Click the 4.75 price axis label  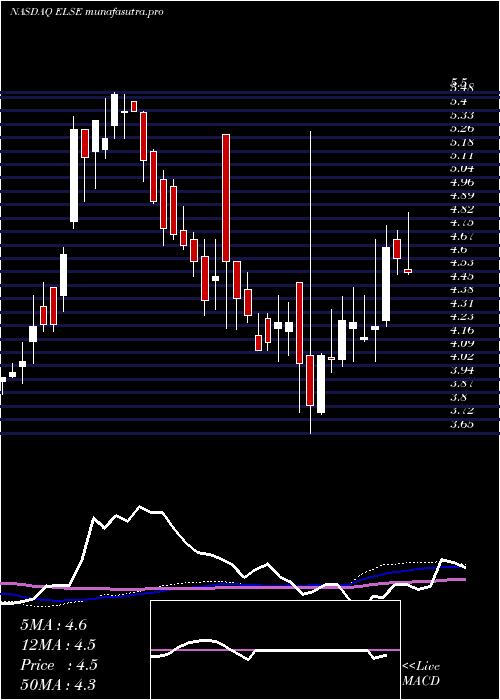(x=462, y=222)
